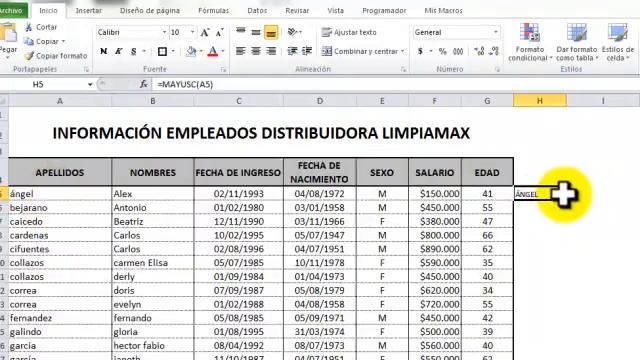This screenshot has width=640, height=360.
Task: Increase font size with the large A
Action: 205,32
